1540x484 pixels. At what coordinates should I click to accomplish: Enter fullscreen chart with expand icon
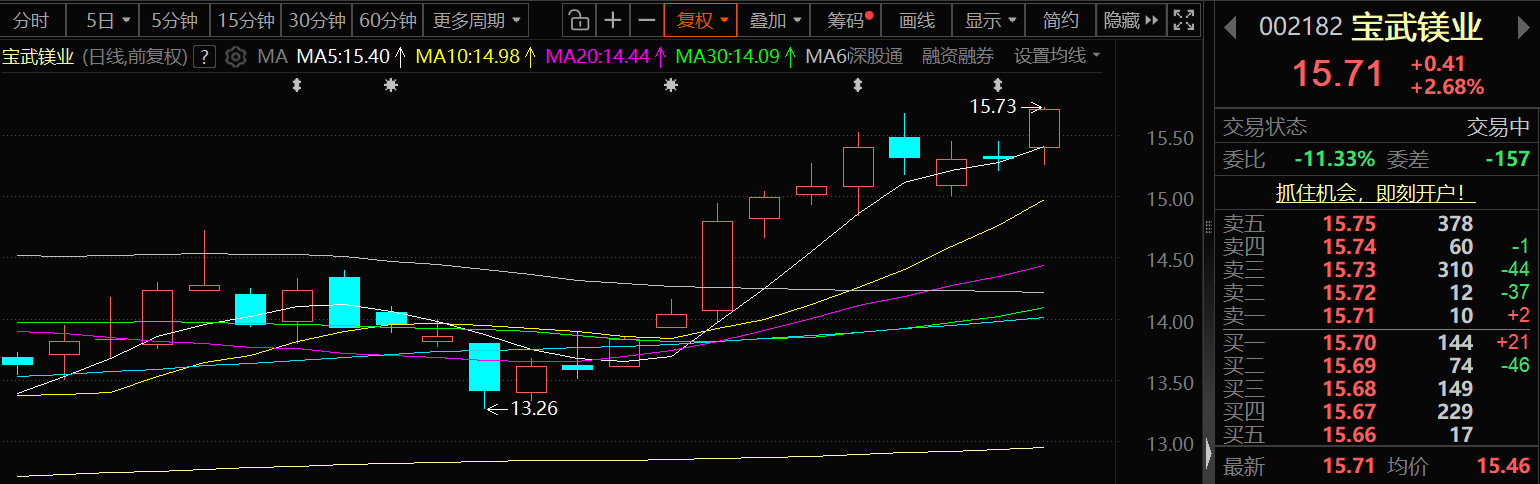pos(1183,19)
